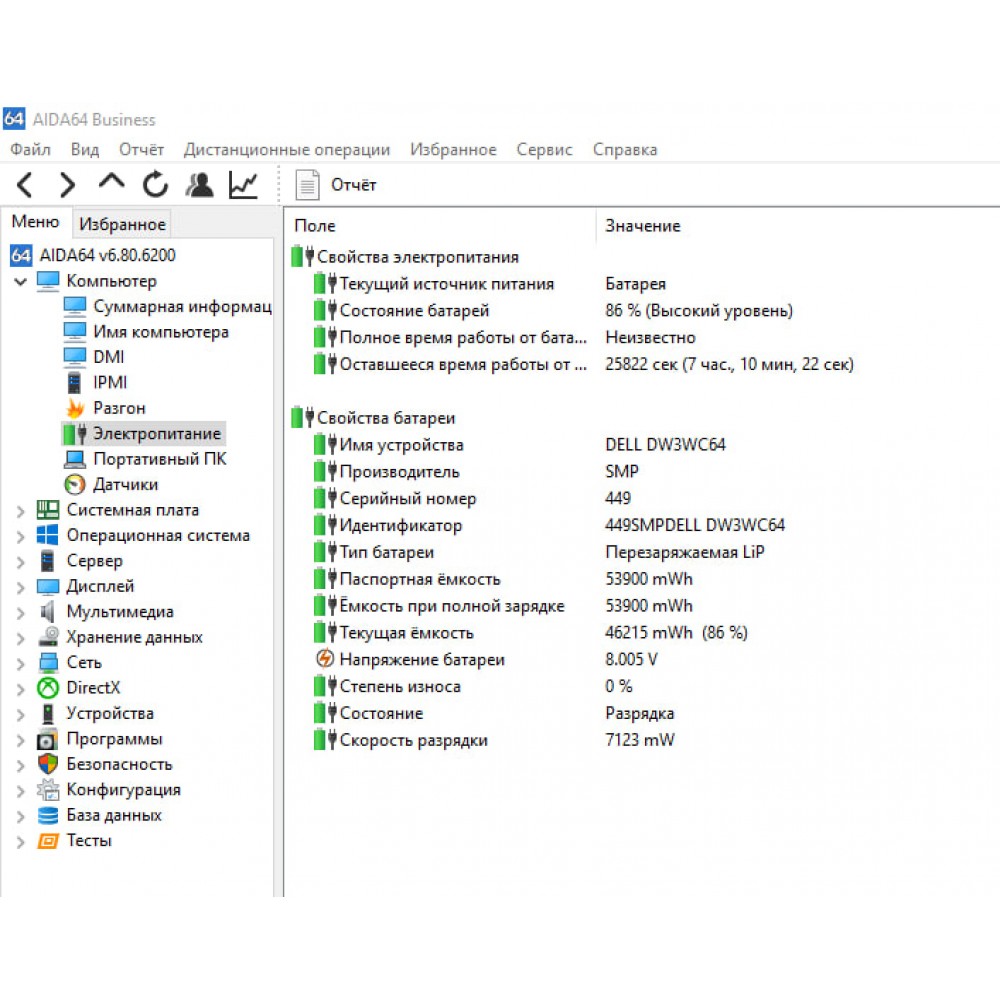Click the server tower icon for IPMI
Viewport: 1000px width, 1000px height.
(75, 383)
